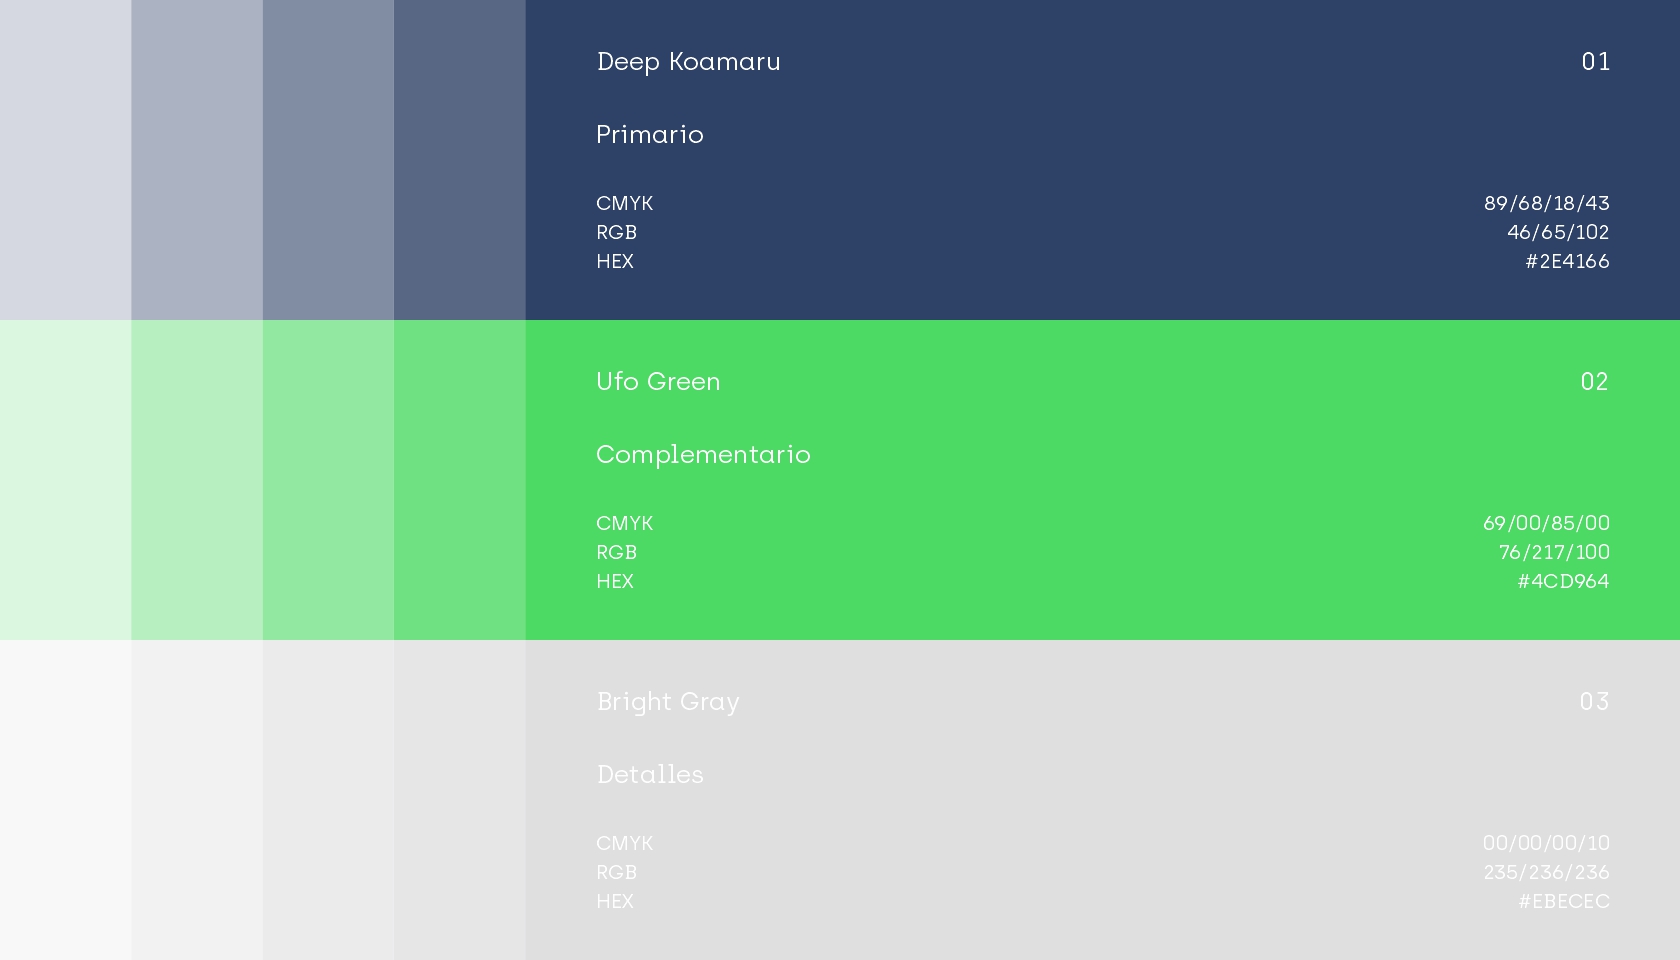
Task: Select the darkest navy tint swatch
Action: coord(459,160)
